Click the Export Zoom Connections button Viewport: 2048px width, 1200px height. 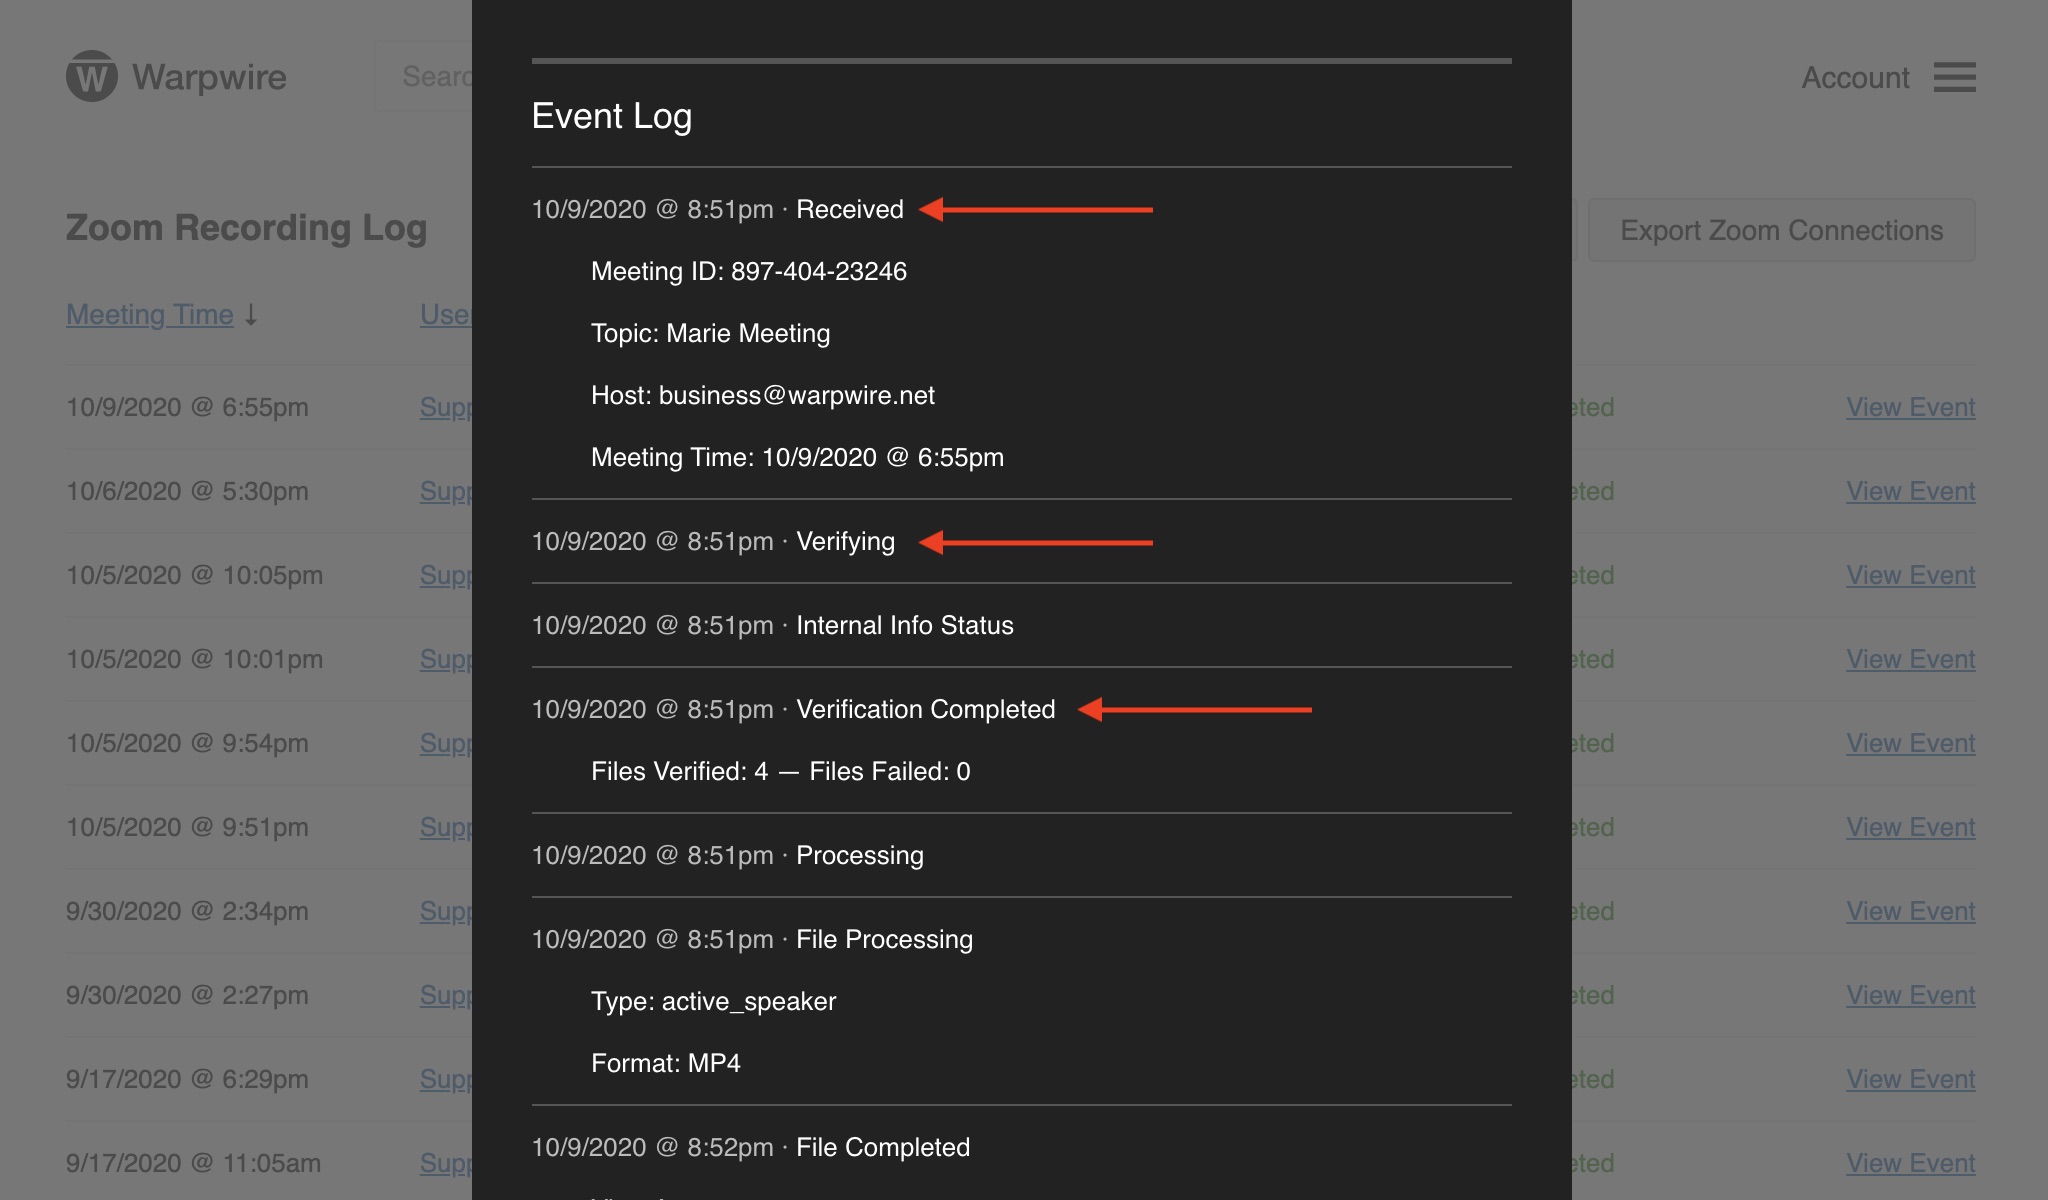point(1781,227)
